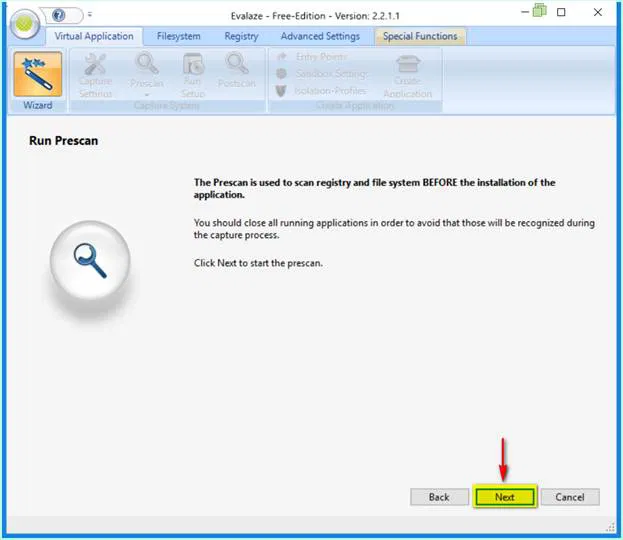This screenshot has height=540, width=623.
Task: Go Back to the previous step
Action: coord(439,497)
